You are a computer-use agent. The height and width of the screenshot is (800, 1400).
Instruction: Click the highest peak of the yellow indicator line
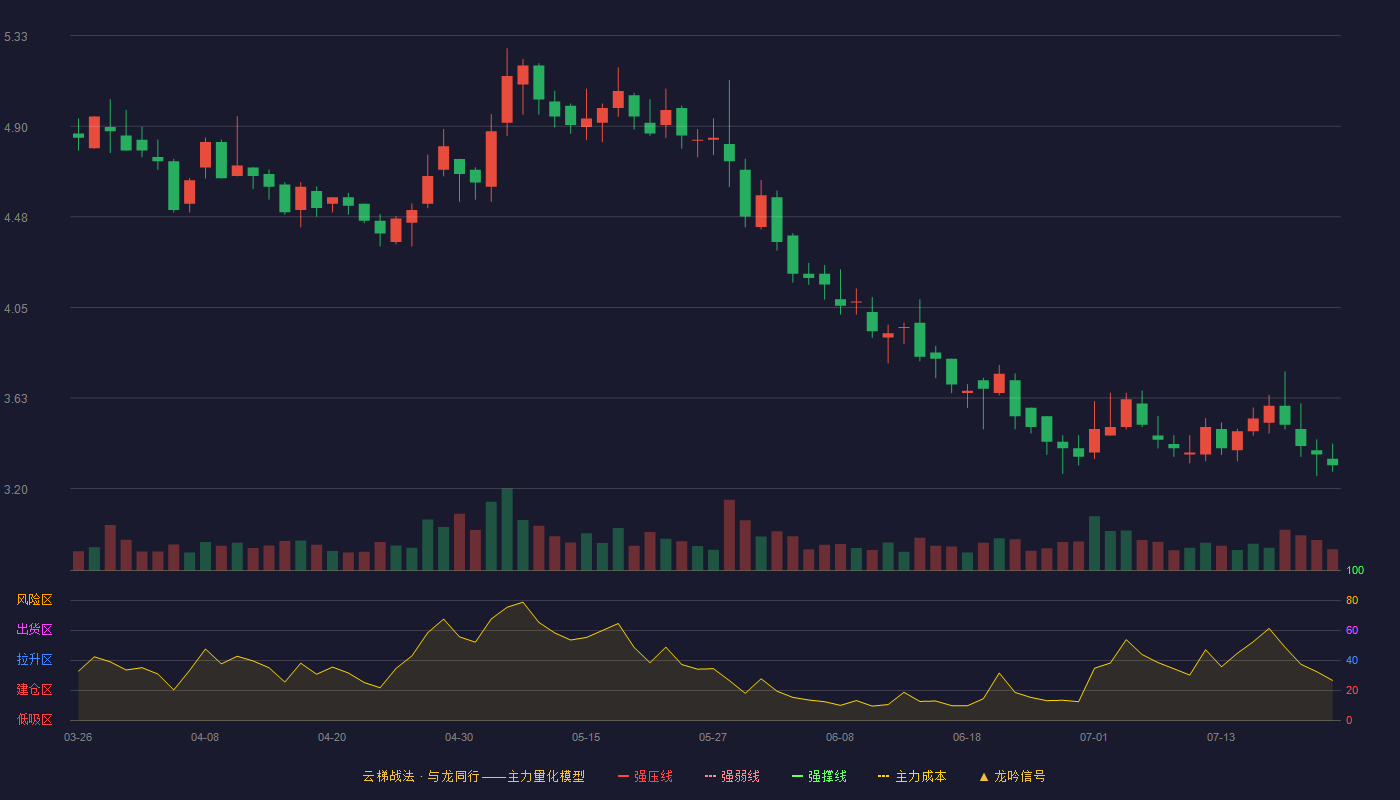(x=523, y=602)
